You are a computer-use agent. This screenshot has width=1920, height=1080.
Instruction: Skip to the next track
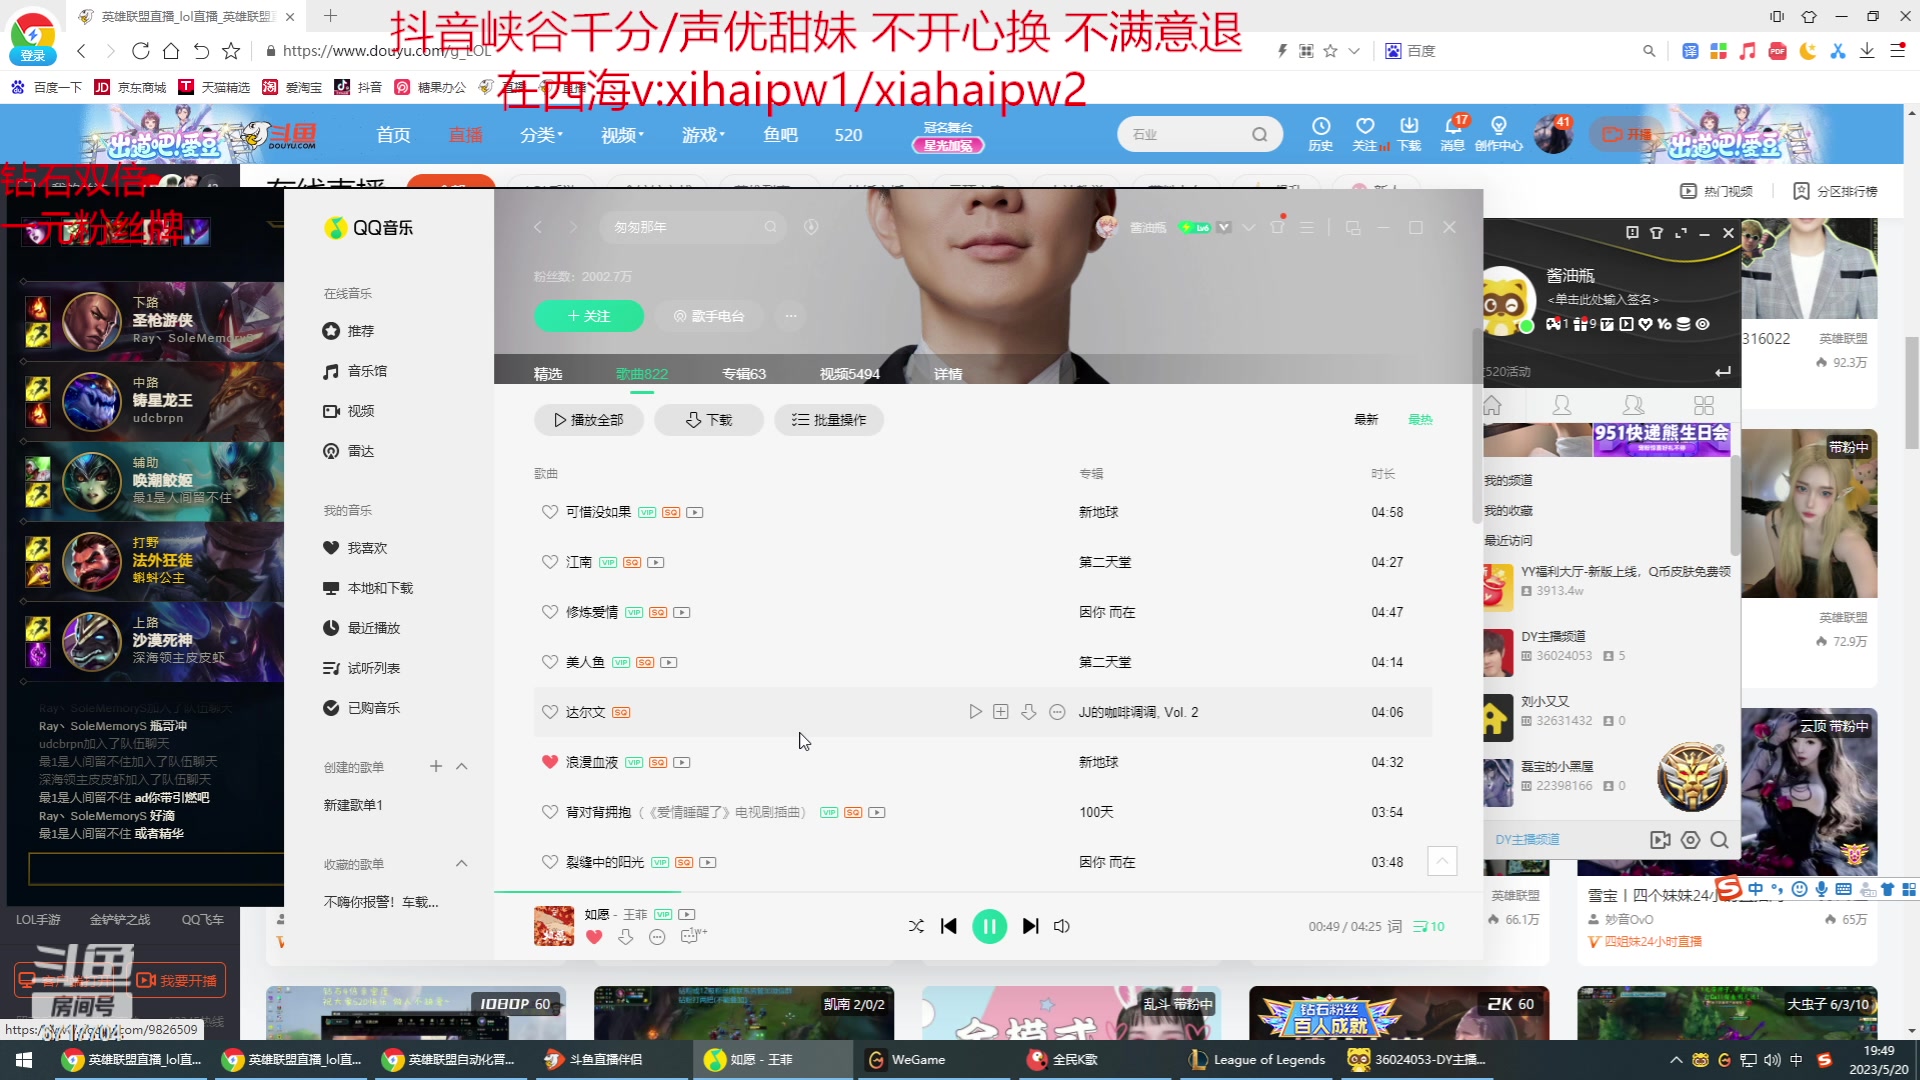click(1030, 926)
